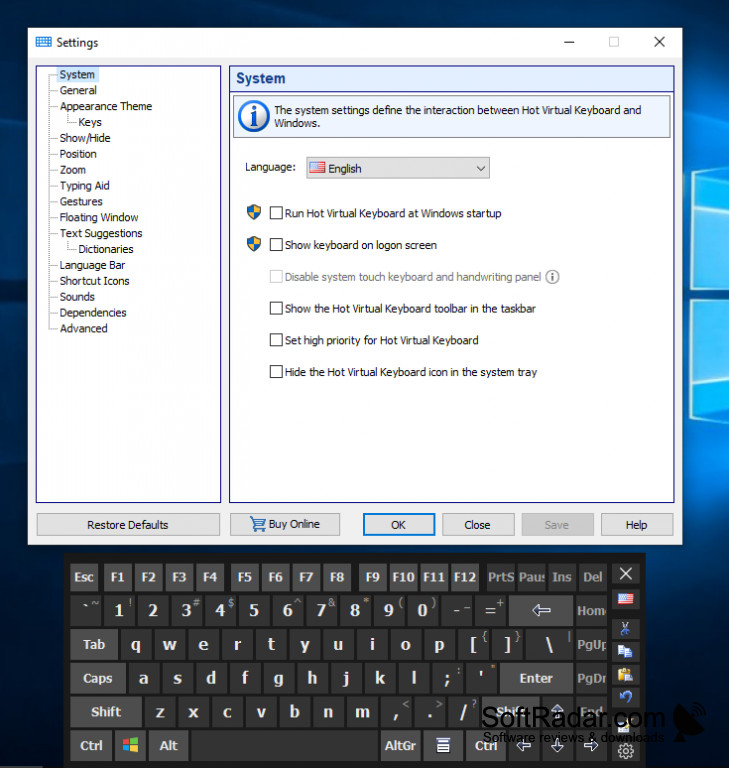Tap the spacebar on virtual keyboard
This screenshot has height=768, width=729.
click(x=284, y=745)
